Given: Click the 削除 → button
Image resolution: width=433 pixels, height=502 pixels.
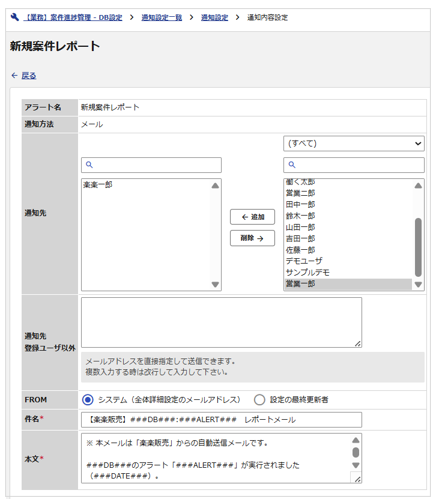Looking at the screenshot, I should coord(252,238).
